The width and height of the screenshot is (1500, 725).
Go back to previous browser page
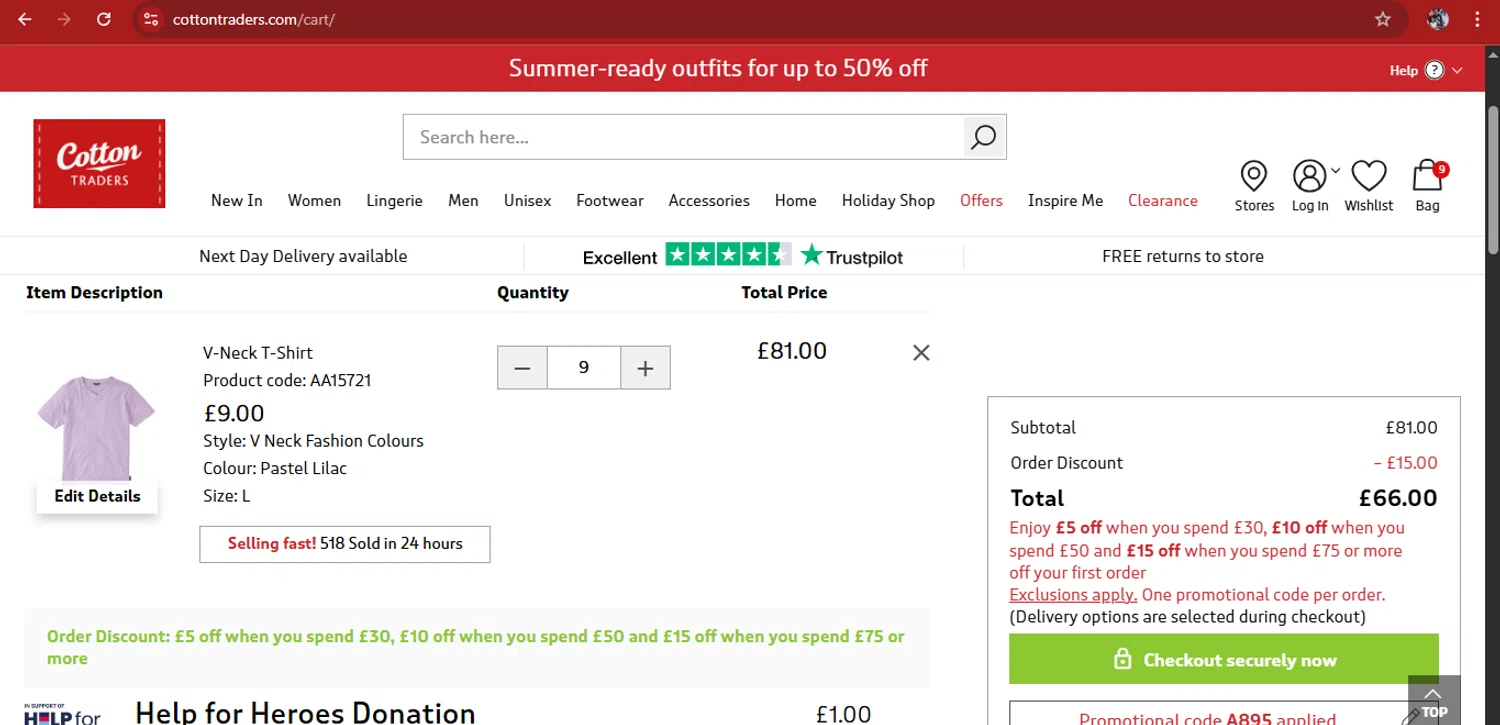pyautogui.click(x=25, y=19)
